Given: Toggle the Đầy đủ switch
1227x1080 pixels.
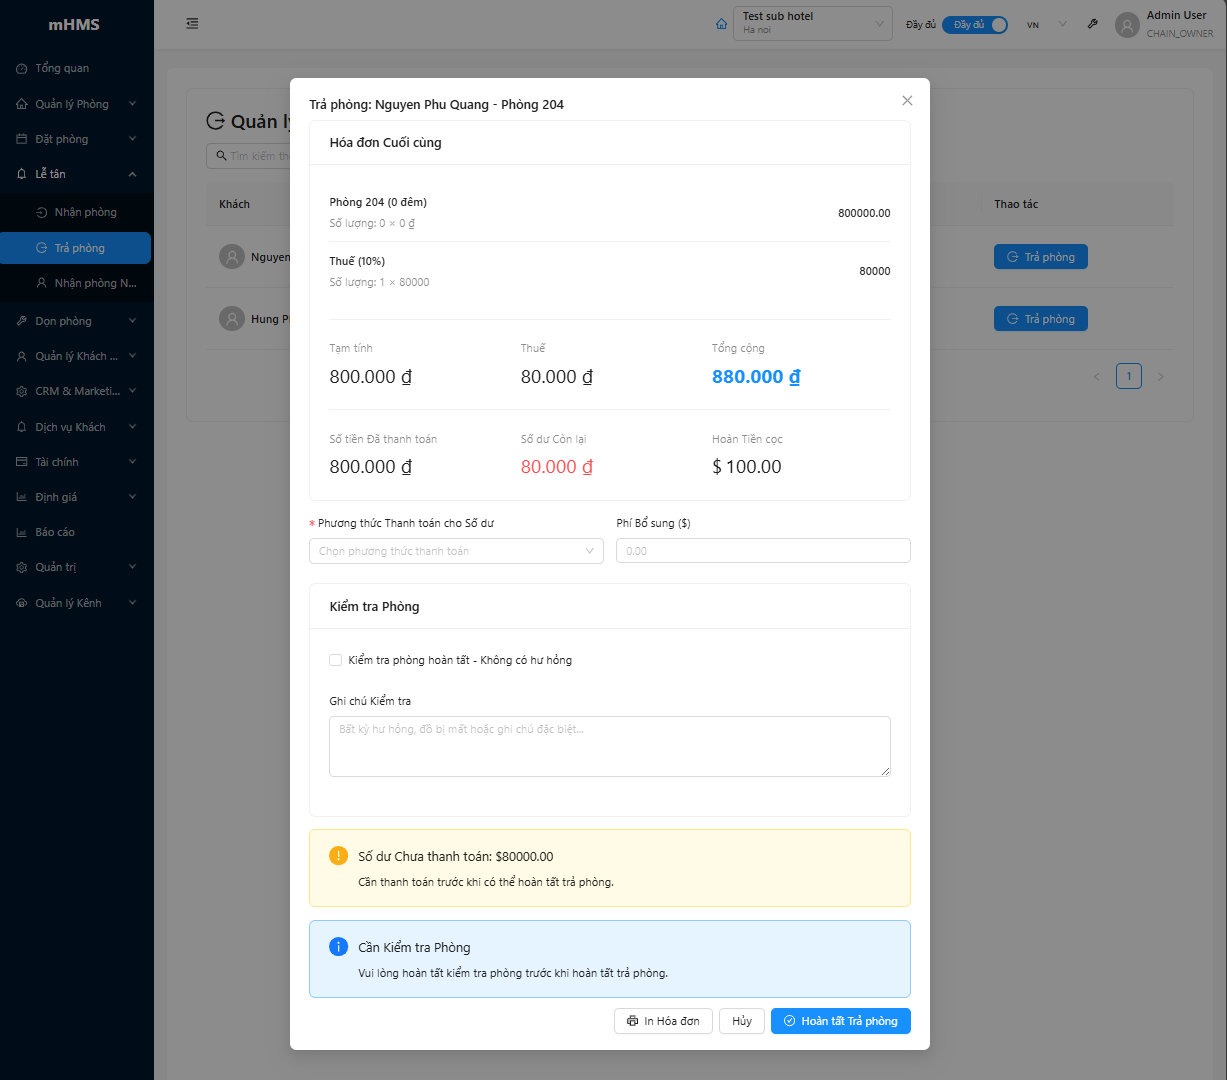Looking at the screenshot, I should click(974, 25).
